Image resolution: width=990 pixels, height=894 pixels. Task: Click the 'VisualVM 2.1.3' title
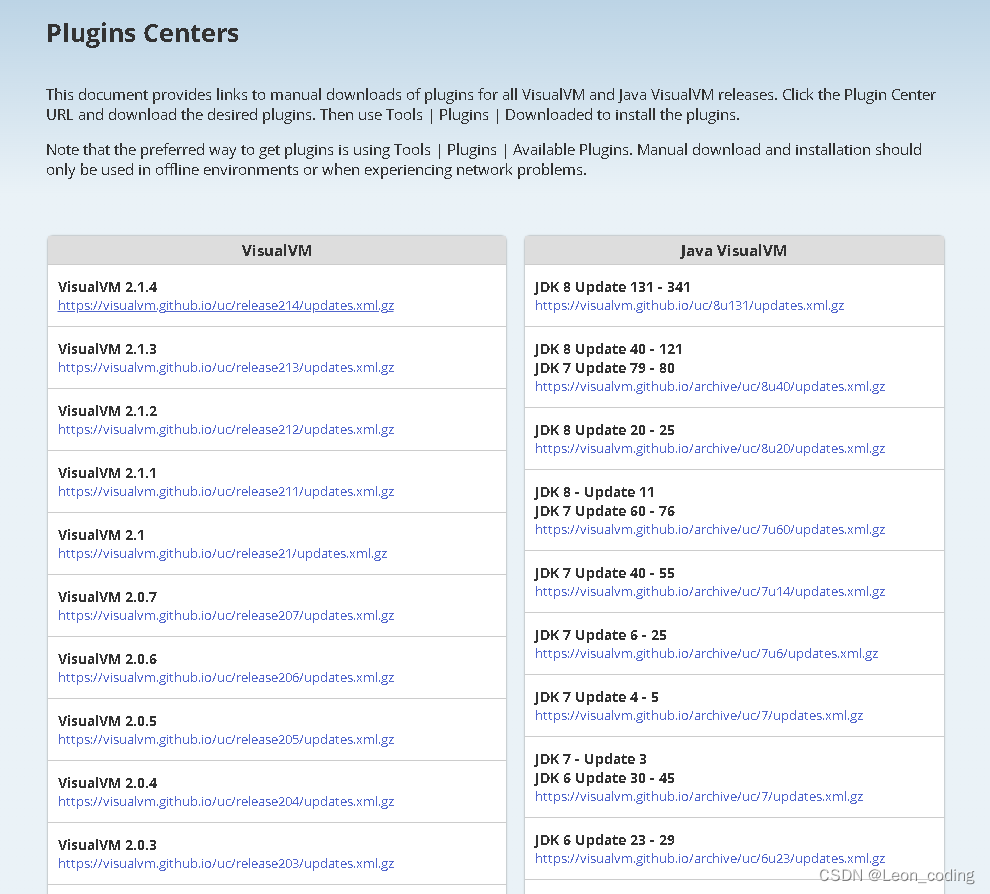107,349
